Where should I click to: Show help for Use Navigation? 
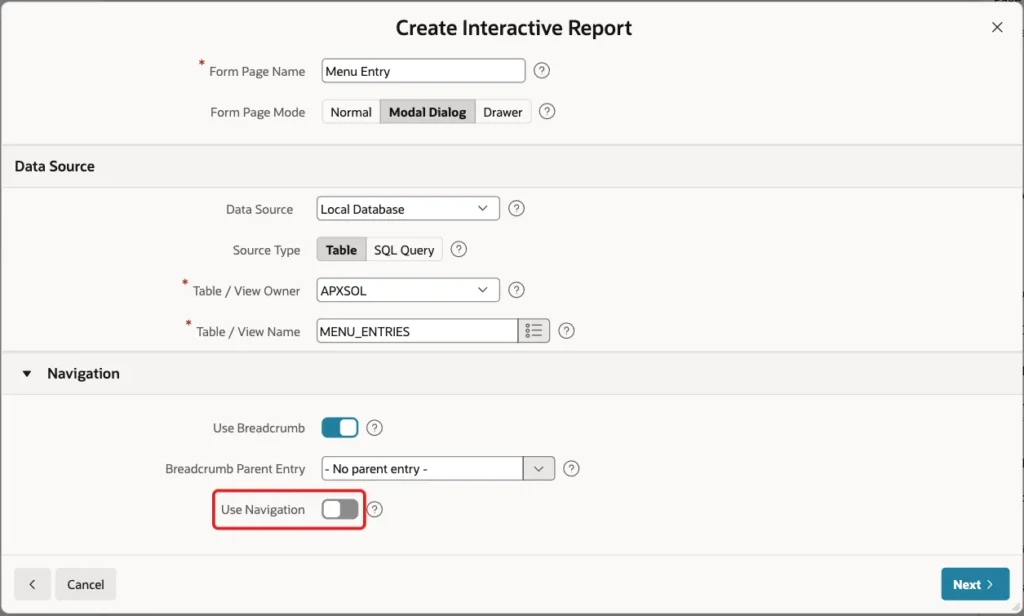click(375, 510)
